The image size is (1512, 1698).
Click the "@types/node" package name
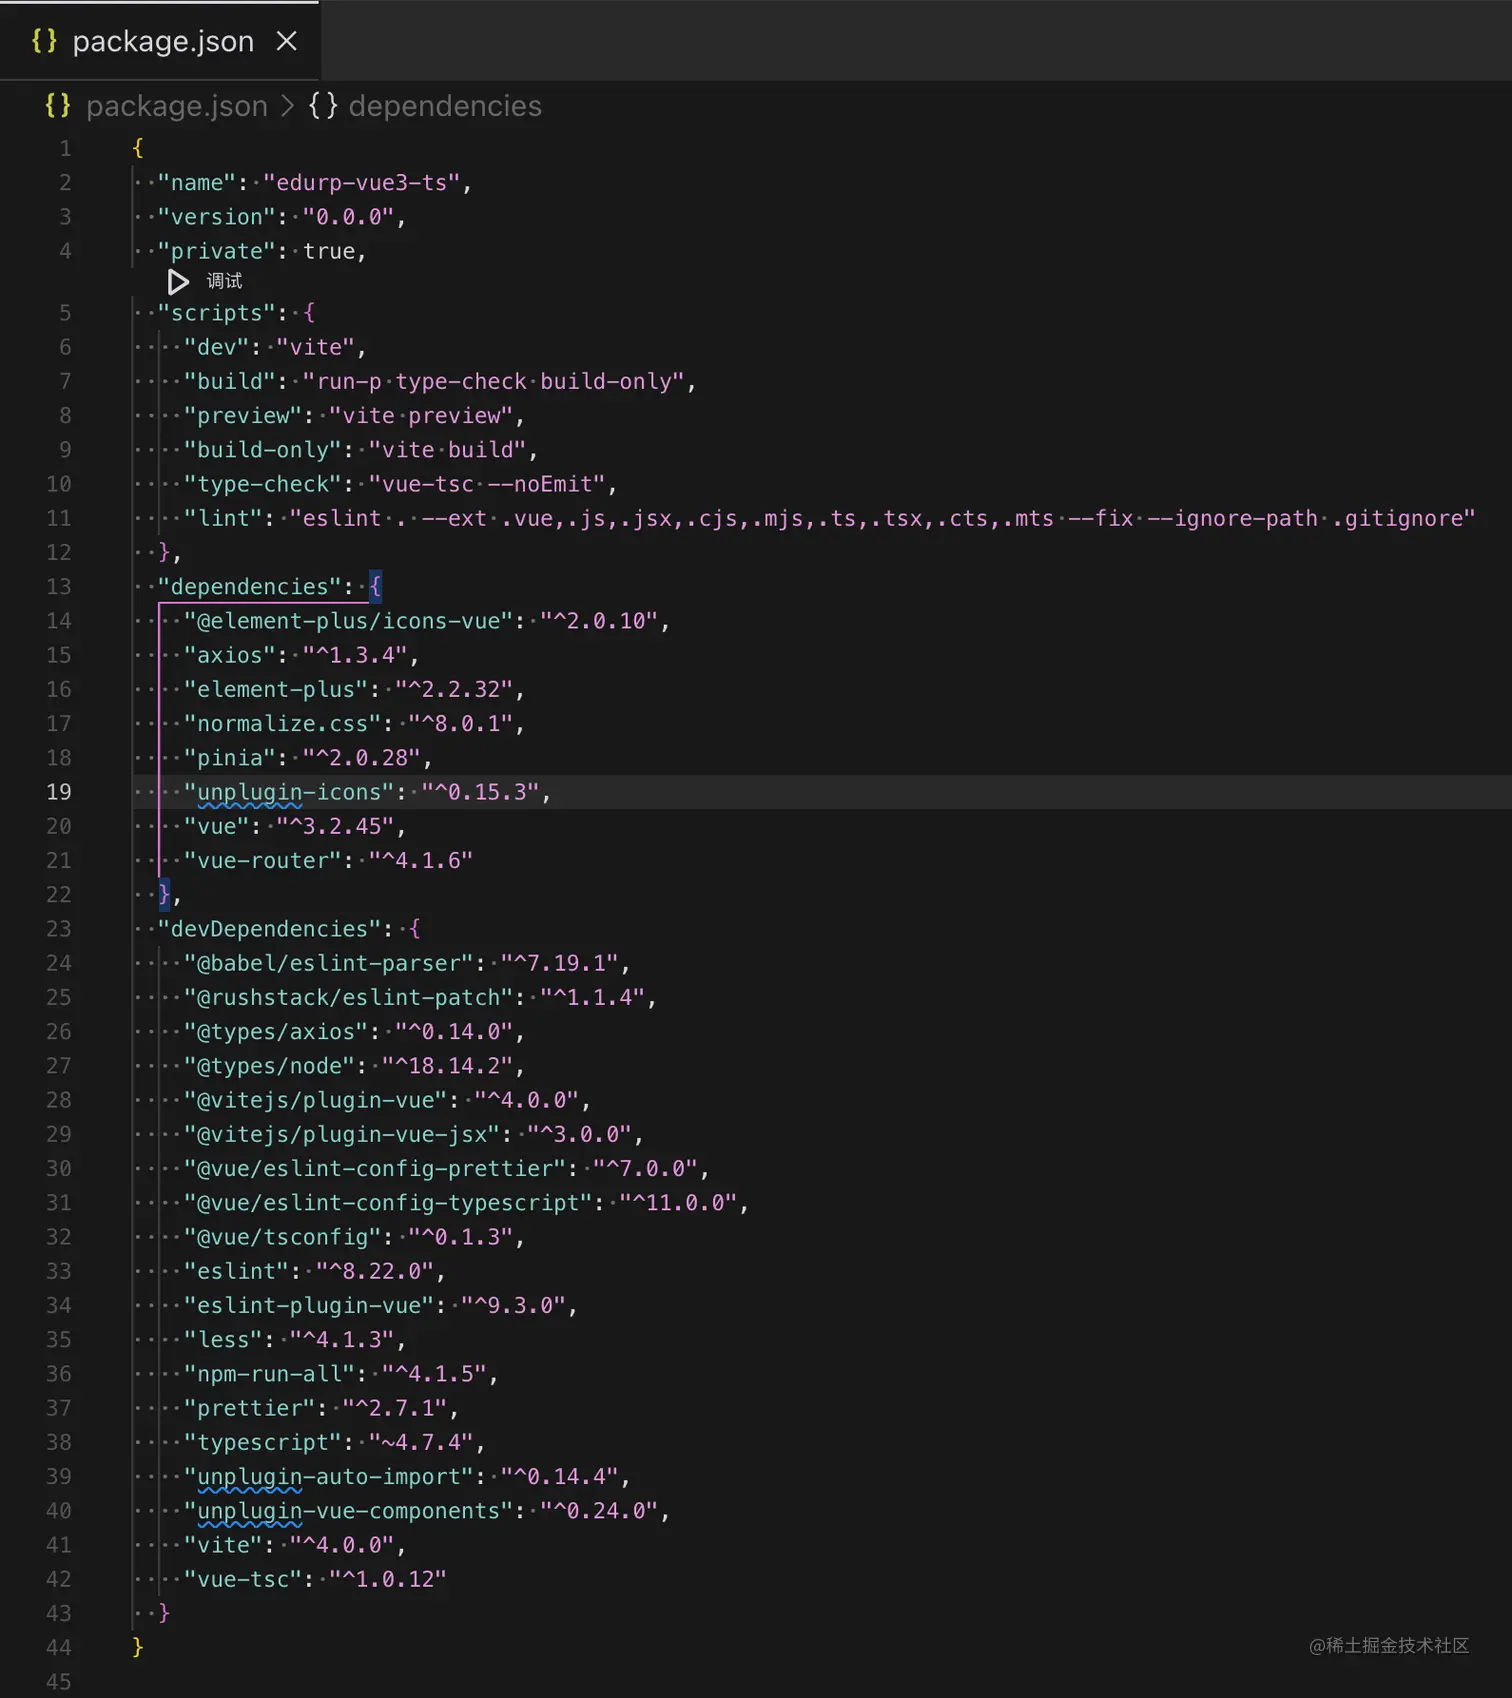270,1066
